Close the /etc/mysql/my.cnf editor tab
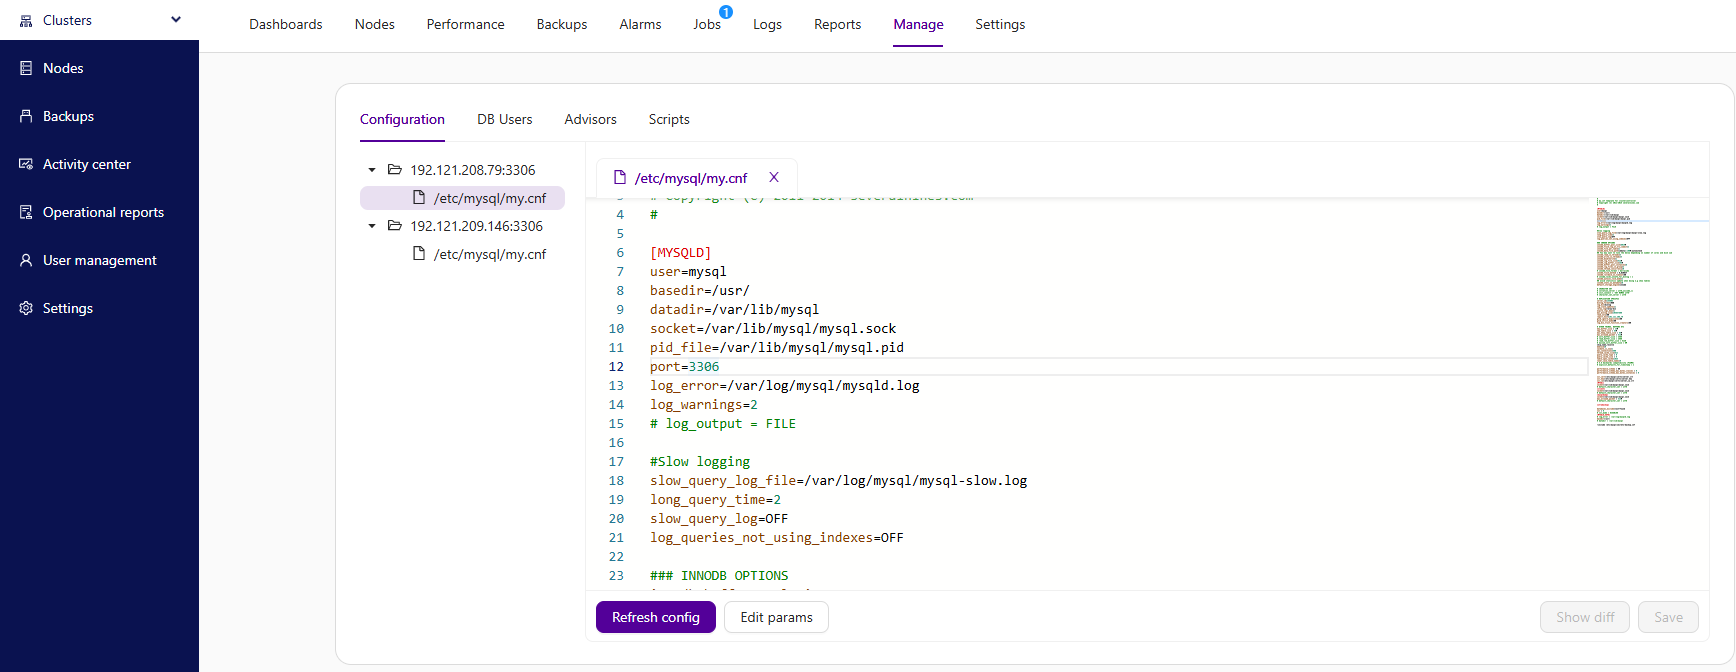The width and height of the screenshot is (1736, 672). pos(774,177)
